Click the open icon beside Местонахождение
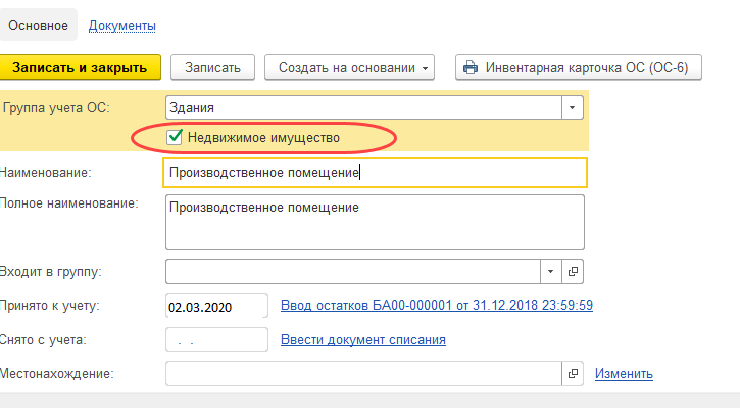 [x=573, y=374]
